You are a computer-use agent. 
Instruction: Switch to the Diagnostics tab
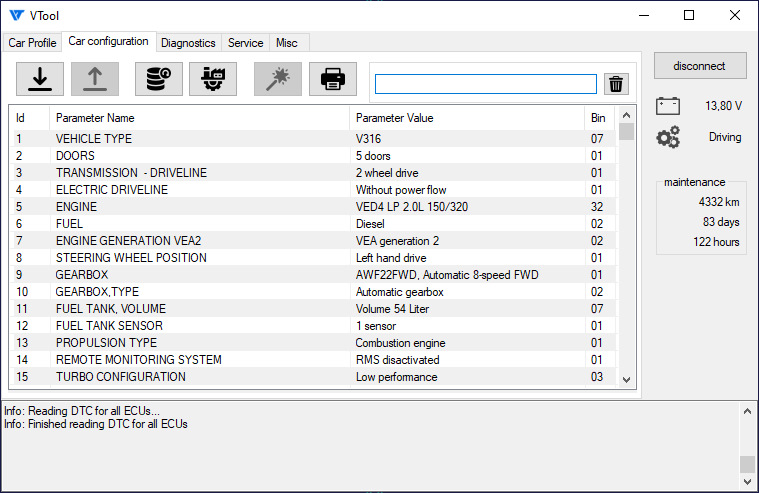click(x=188, y=43)
